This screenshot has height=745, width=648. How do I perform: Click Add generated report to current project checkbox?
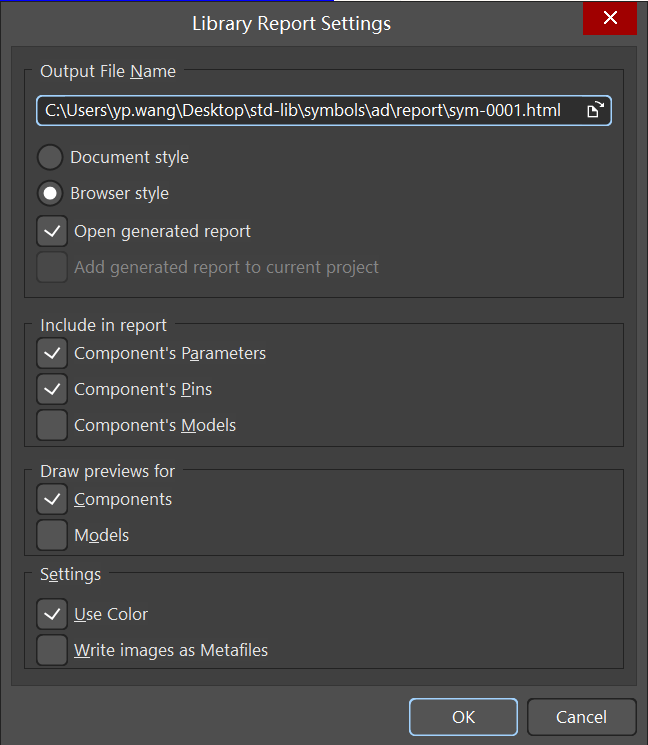pyautogui.click(x=52, y=268)
